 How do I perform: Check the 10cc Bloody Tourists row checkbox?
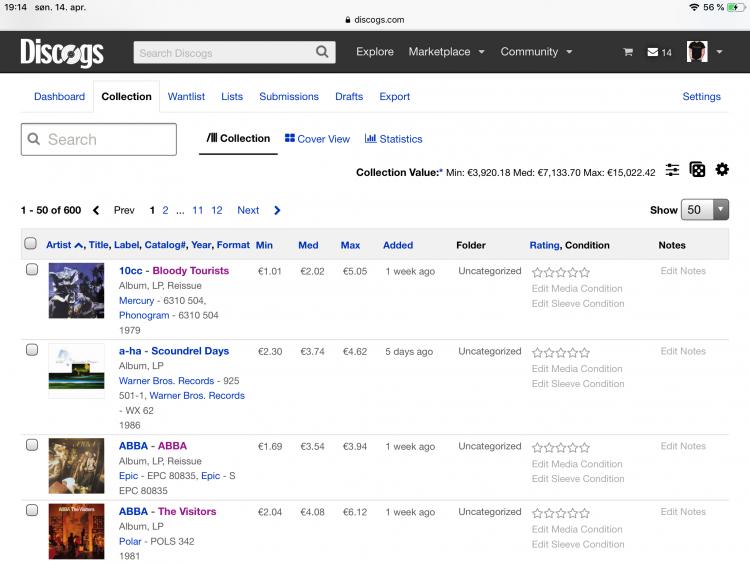[32, 269]
